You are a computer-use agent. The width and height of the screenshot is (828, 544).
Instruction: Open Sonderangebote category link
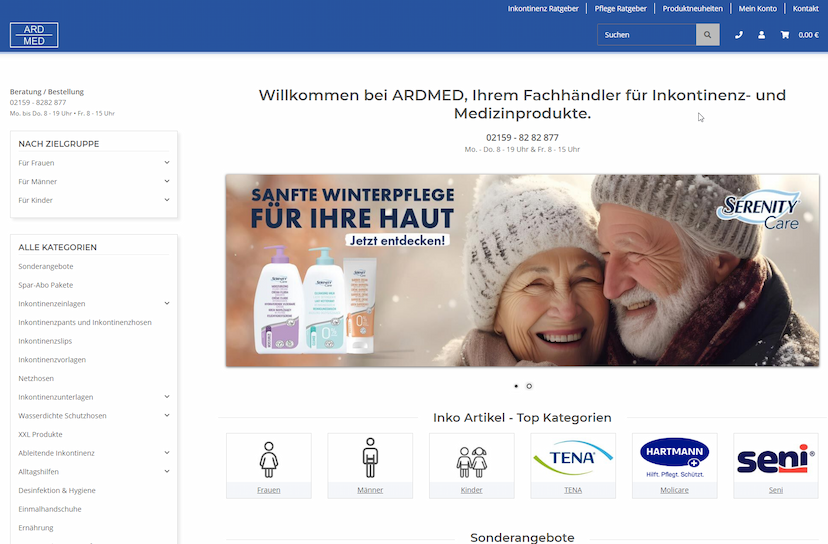coord(46,266)
